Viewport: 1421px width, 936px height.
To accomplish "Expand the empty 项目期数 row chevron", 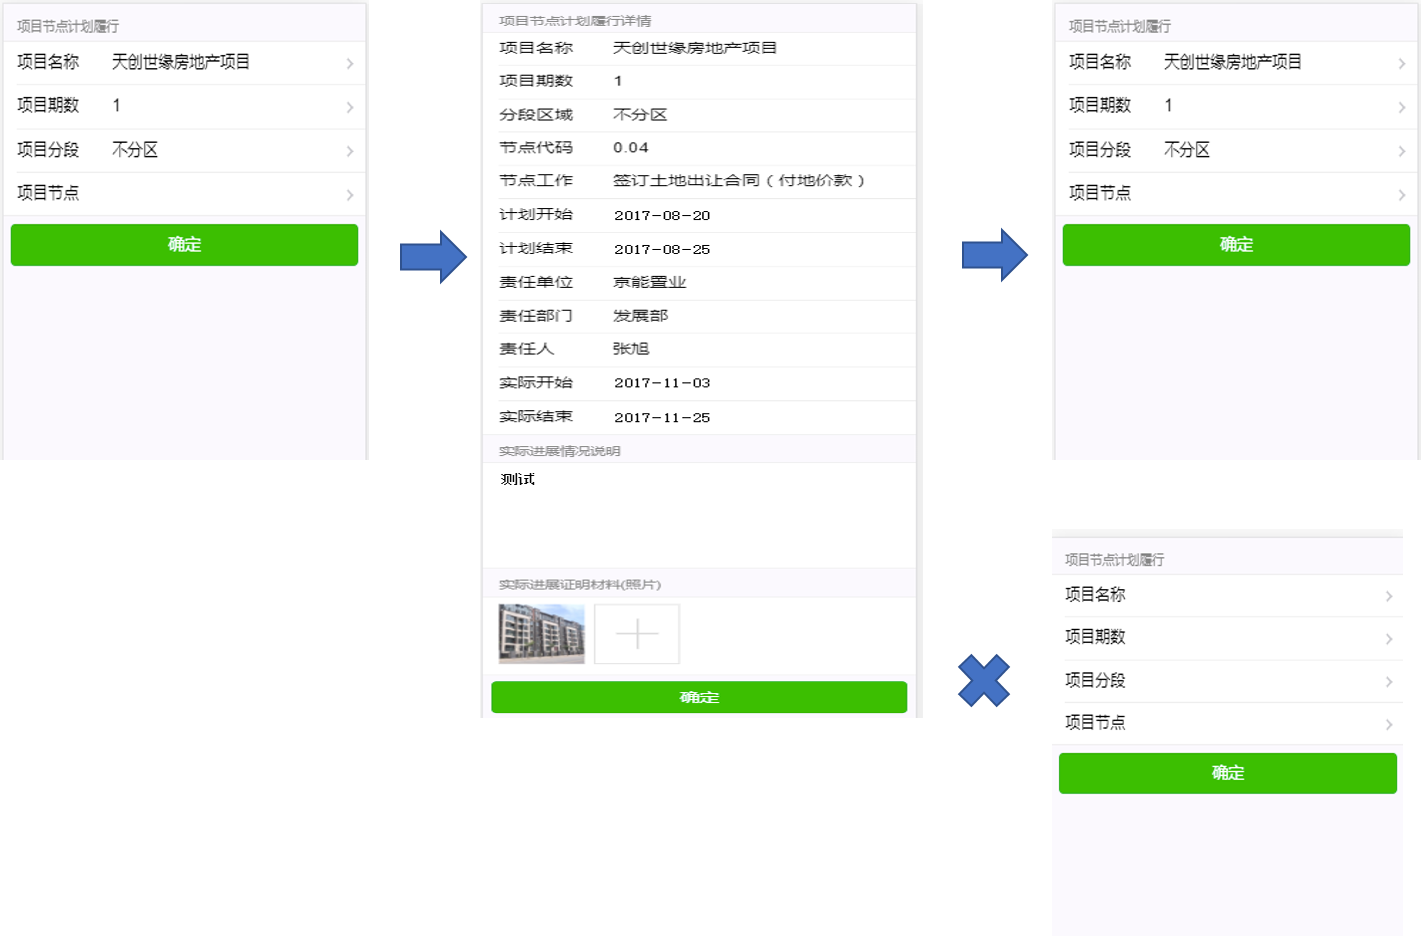I will 1388,638.
